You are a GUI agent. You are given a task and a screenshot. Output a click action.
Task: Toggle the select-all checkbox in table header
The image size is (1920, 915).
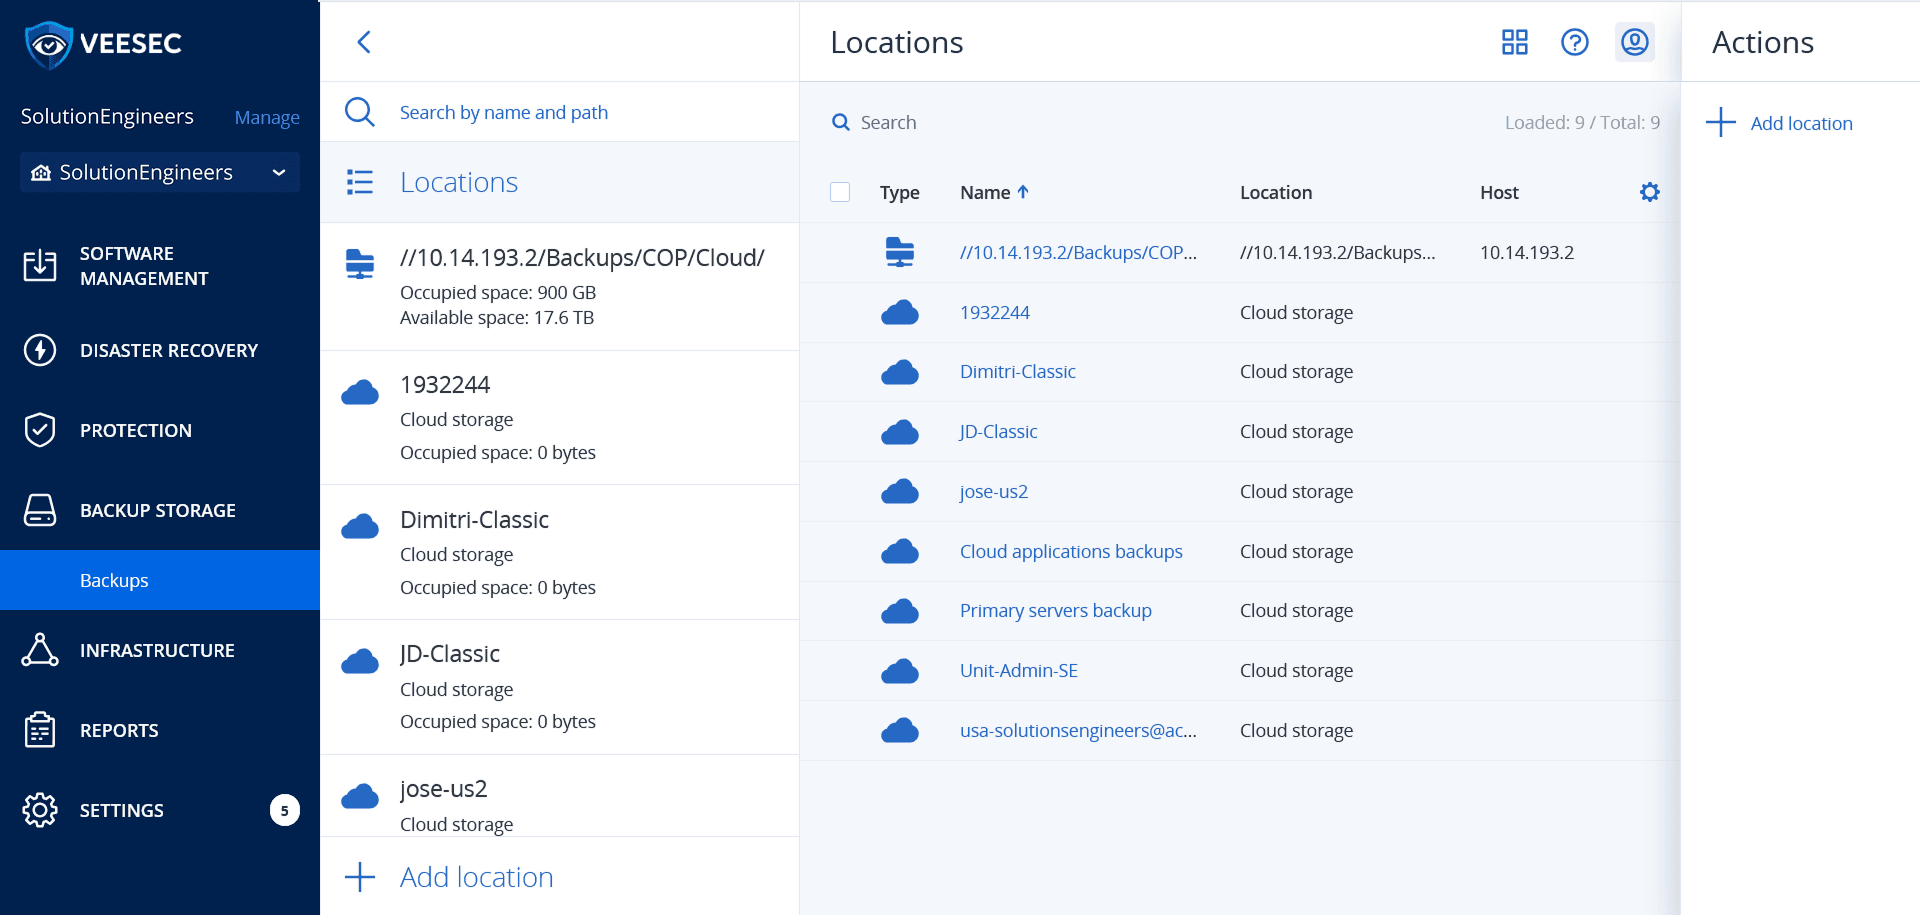point(840,192)
